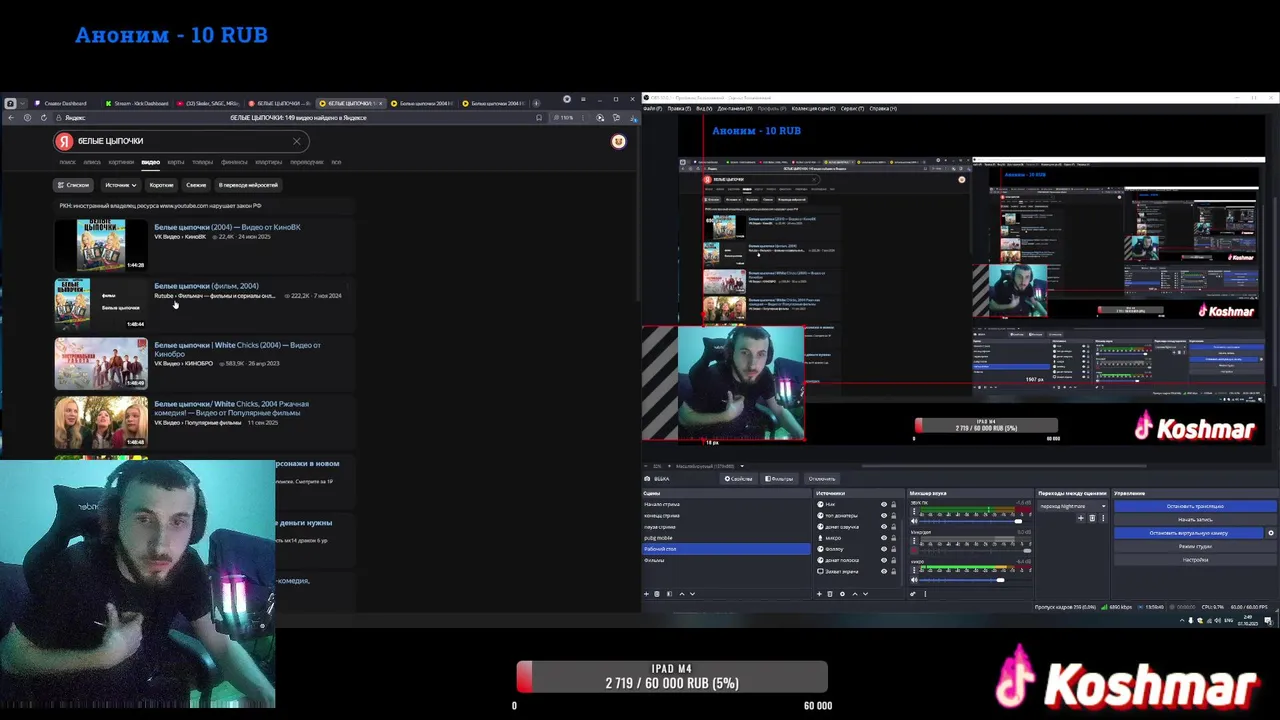
Task: Click the БЕЛЫЕ ЦЫПОЧКИ search input
Action: [180, 141]
